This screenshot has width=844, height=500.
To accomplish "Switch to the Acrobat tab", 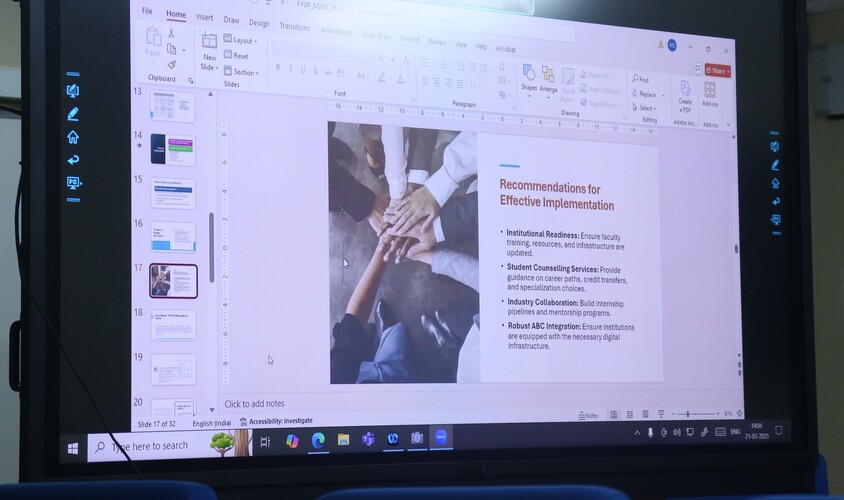I will point(505,49).
